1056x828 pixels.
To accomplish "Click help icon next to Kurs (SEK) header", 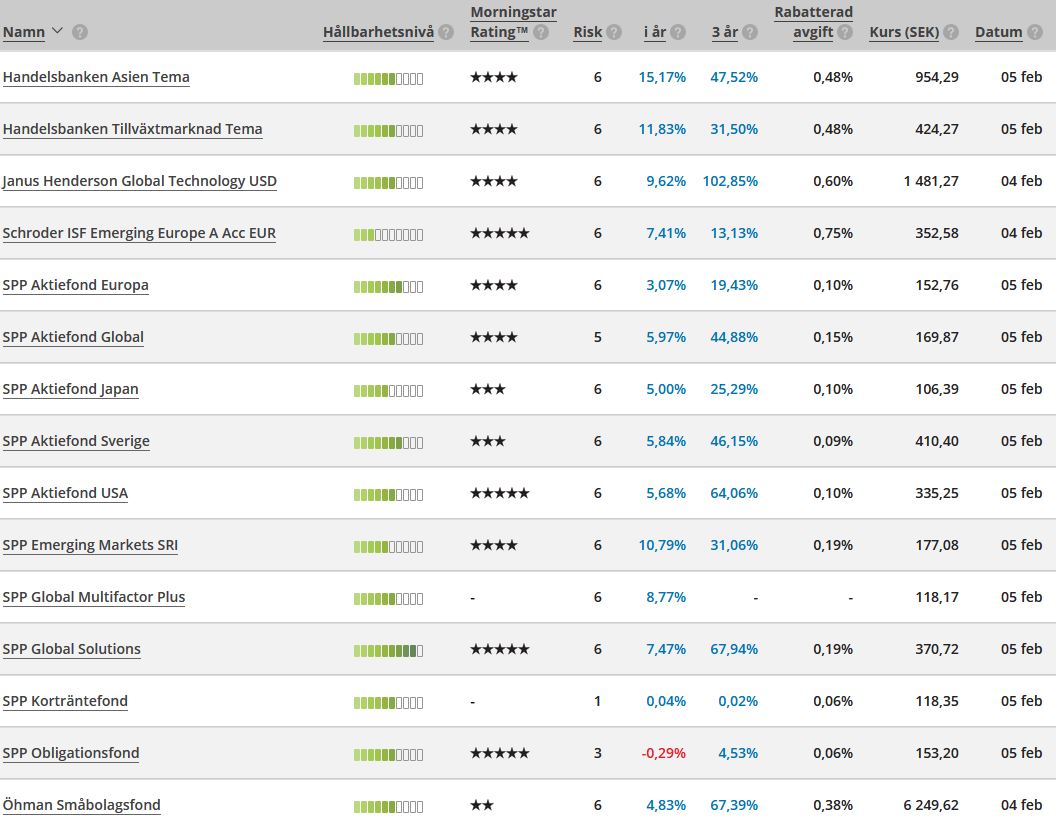I will pyautogui.click(x=951, y=32).
